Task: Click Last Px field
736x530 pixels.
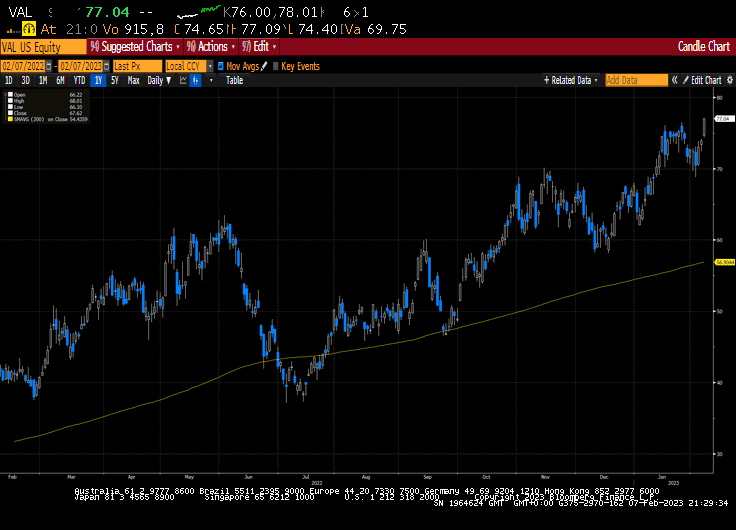Action: tap(137, 66)
